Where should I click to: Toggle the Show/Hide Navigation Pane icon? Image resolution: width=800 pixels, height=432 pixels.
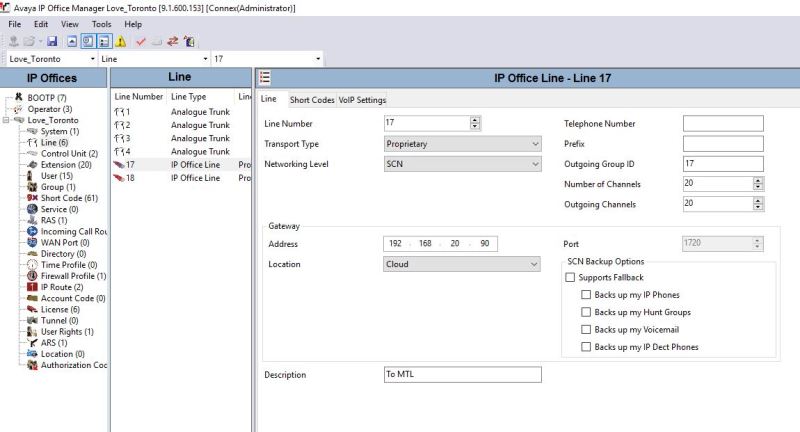[x=88, y=41]
